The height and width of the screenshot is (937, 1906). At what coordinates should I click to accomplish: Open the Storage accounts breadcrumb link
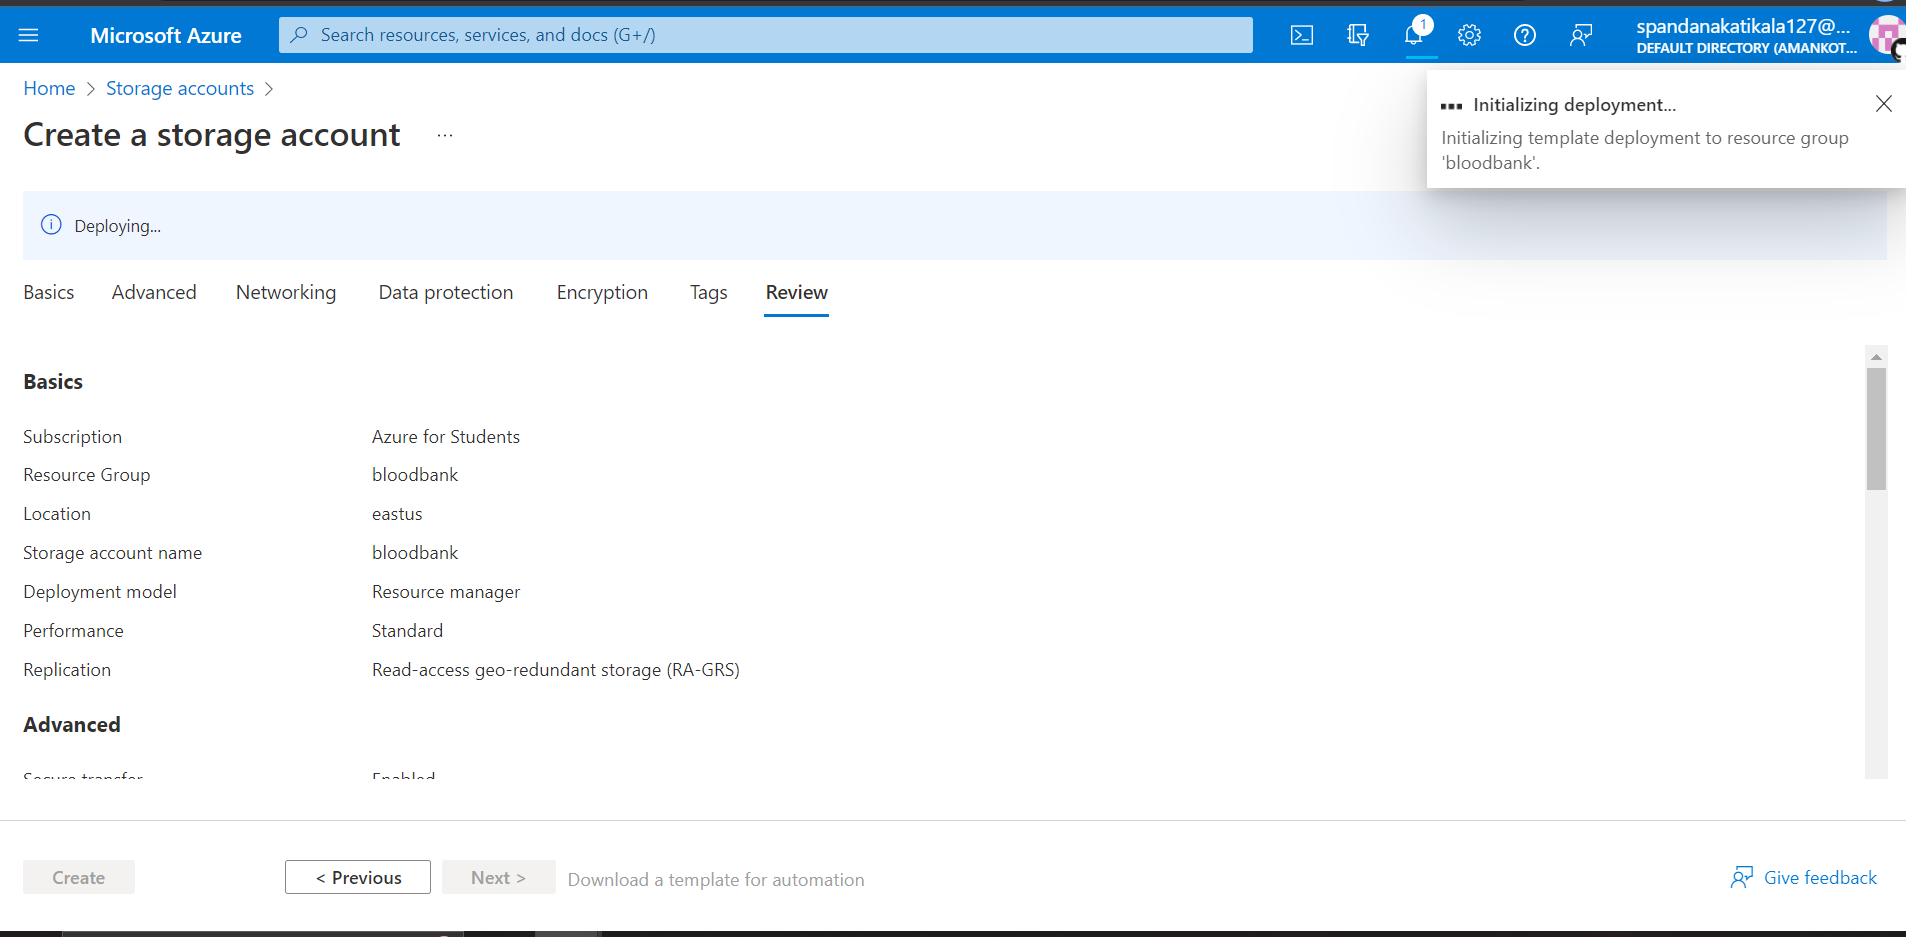(x=180, y=88)
